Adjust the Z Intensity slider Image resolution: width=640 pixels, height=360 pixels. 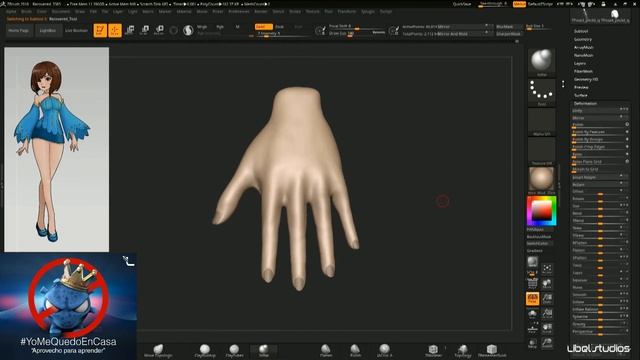pyautogui.click(x=282, y=34)
